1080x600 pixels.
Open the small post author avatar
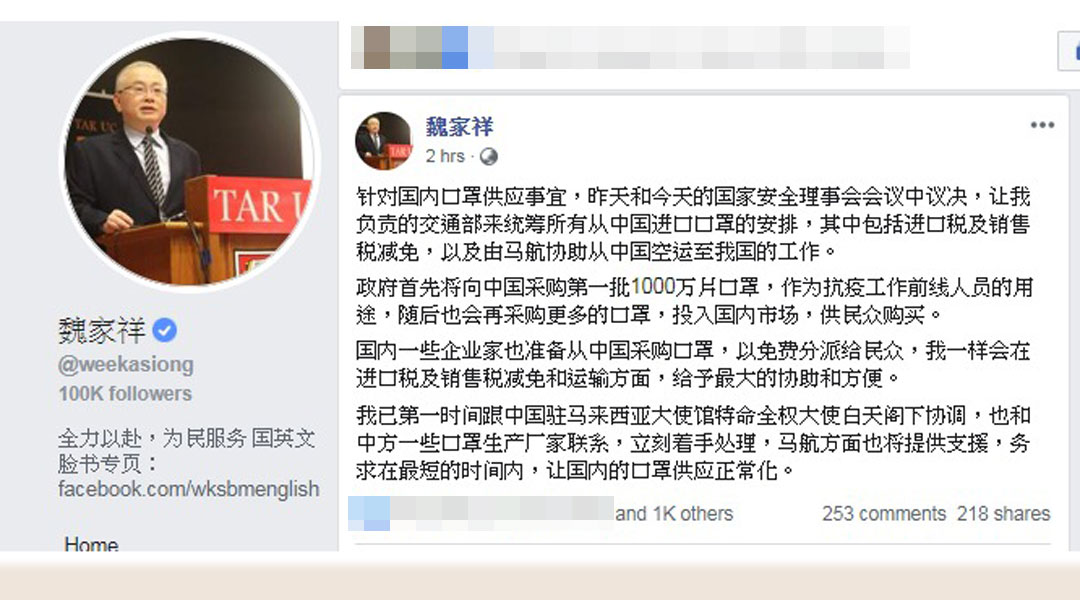click(383, 141)
